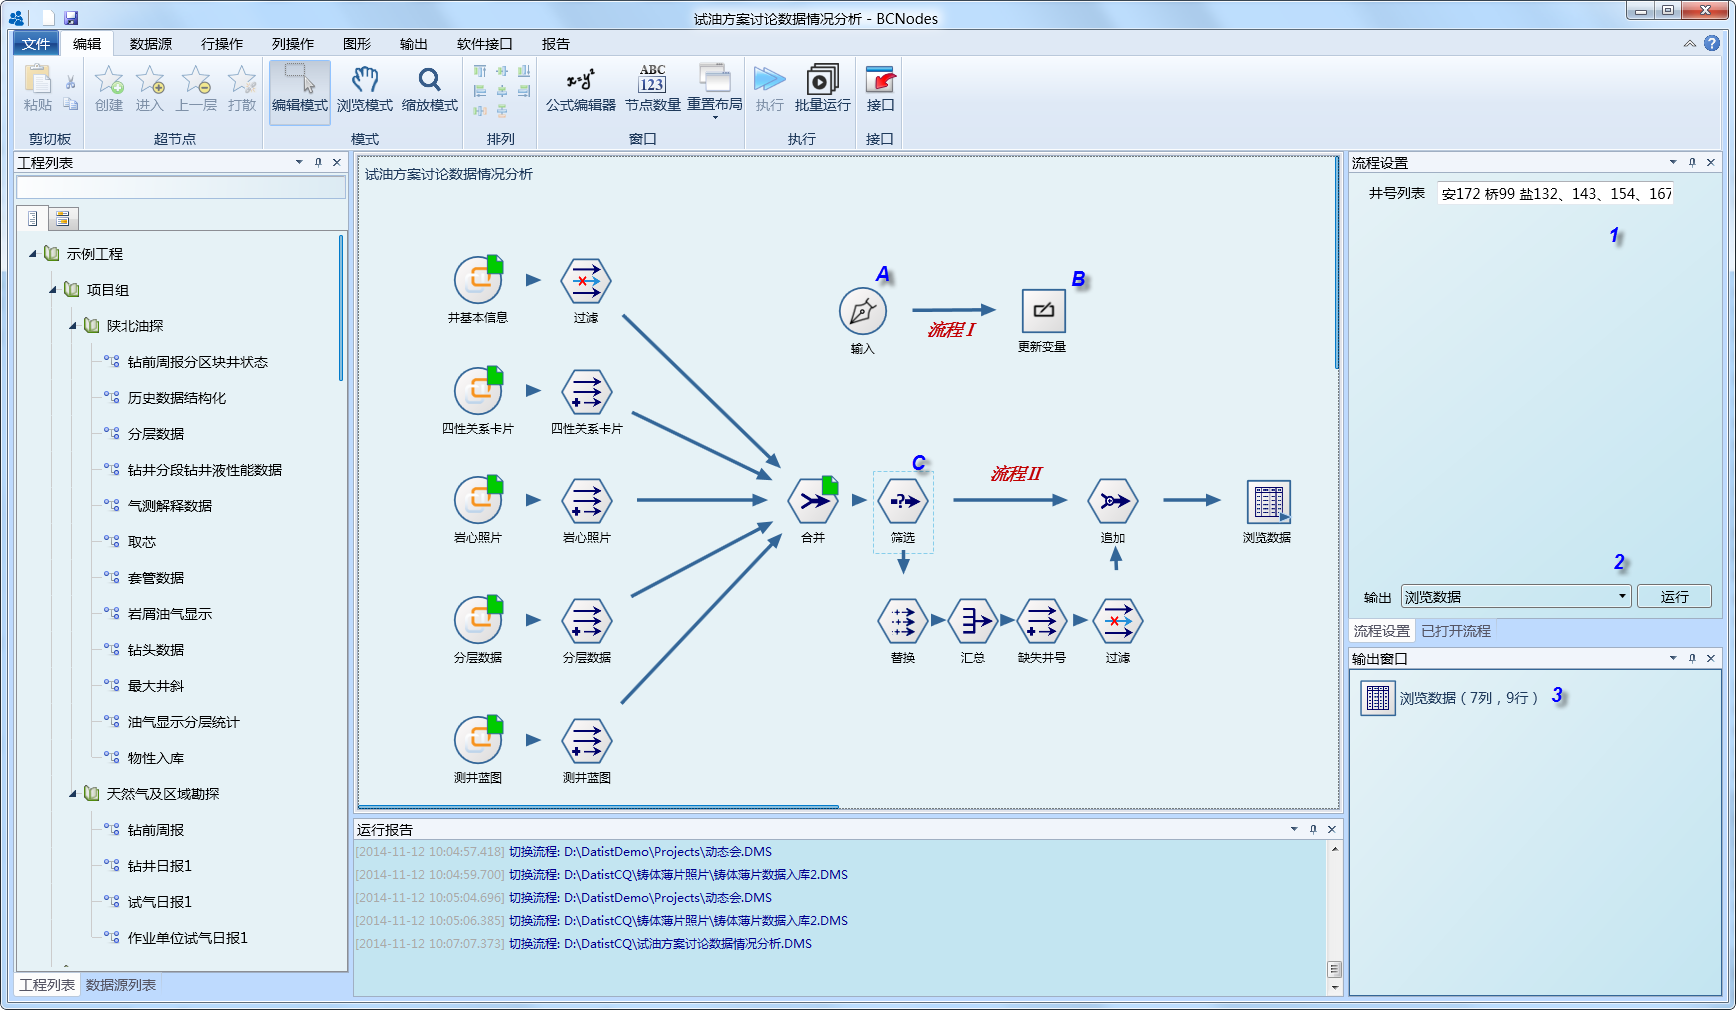Click the 接口 interface icon
This screenshot has height=1010, width=1736.
(880, 88)
